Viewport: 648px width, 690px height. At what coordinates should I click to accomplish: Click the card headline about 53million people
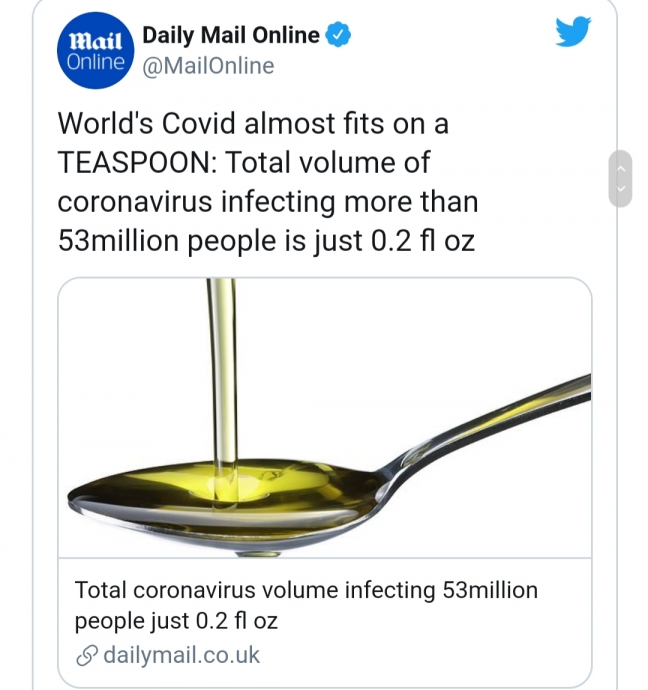tap(306, 605)
